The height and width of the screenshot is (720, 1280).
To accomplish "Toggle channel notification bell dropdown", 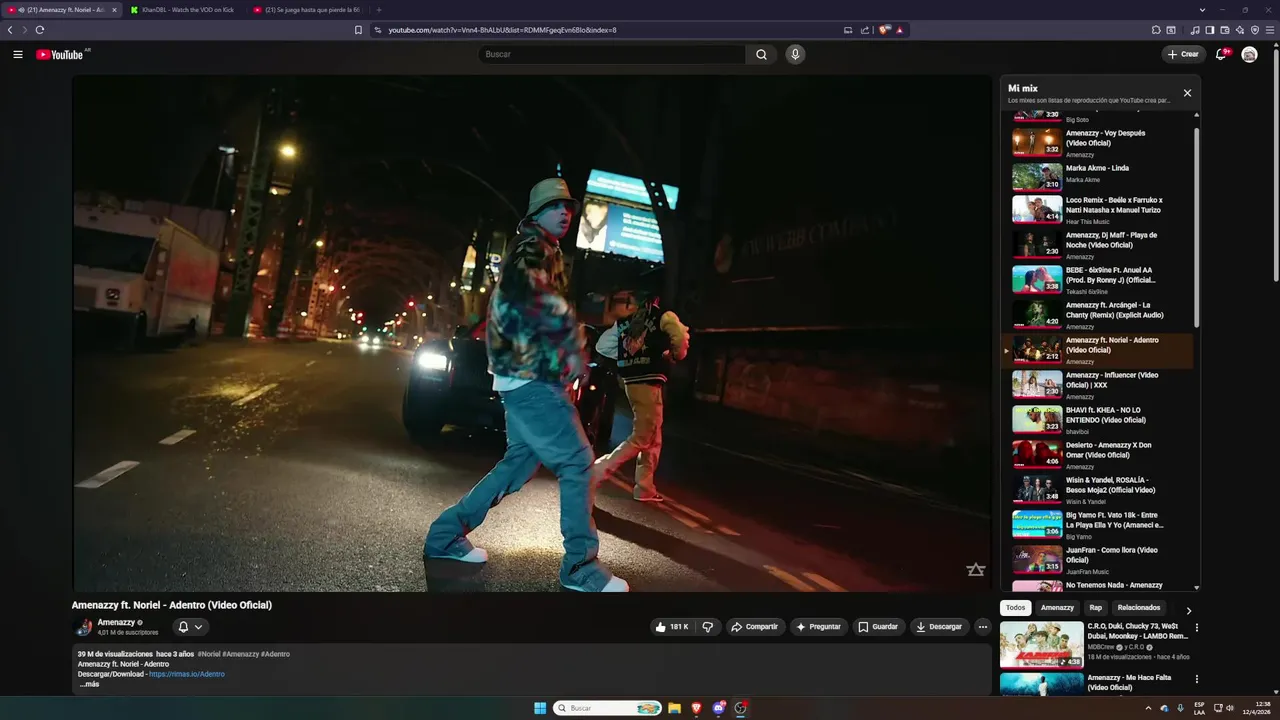I will click(190, 627).
